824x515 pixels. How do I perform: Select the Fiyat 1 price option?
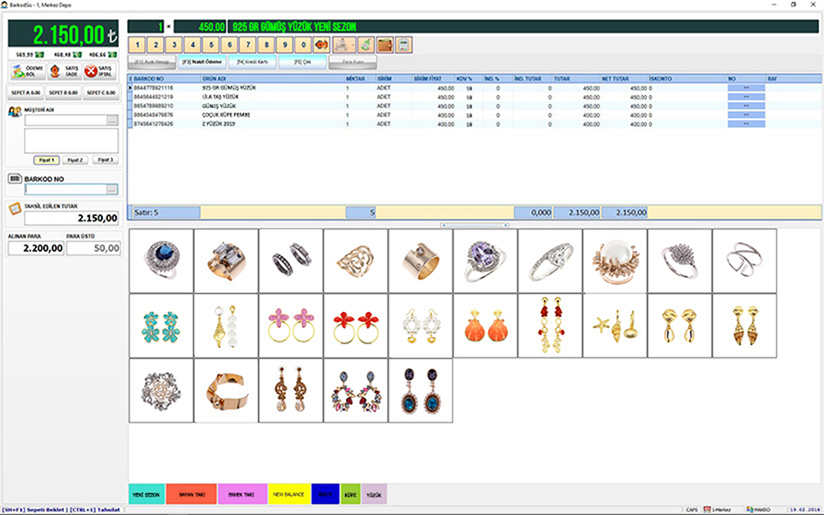46,160
